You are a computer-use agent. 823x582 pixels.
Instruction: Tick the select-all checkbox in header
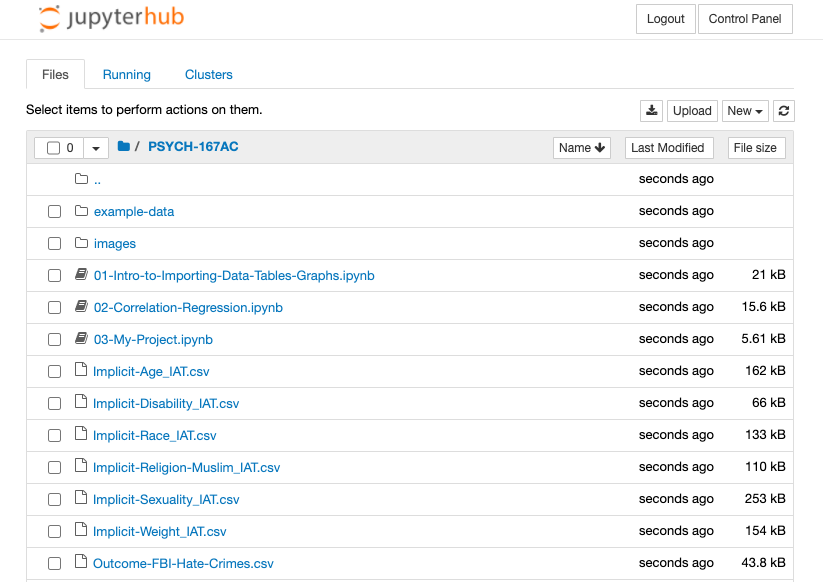click(54, 148)
